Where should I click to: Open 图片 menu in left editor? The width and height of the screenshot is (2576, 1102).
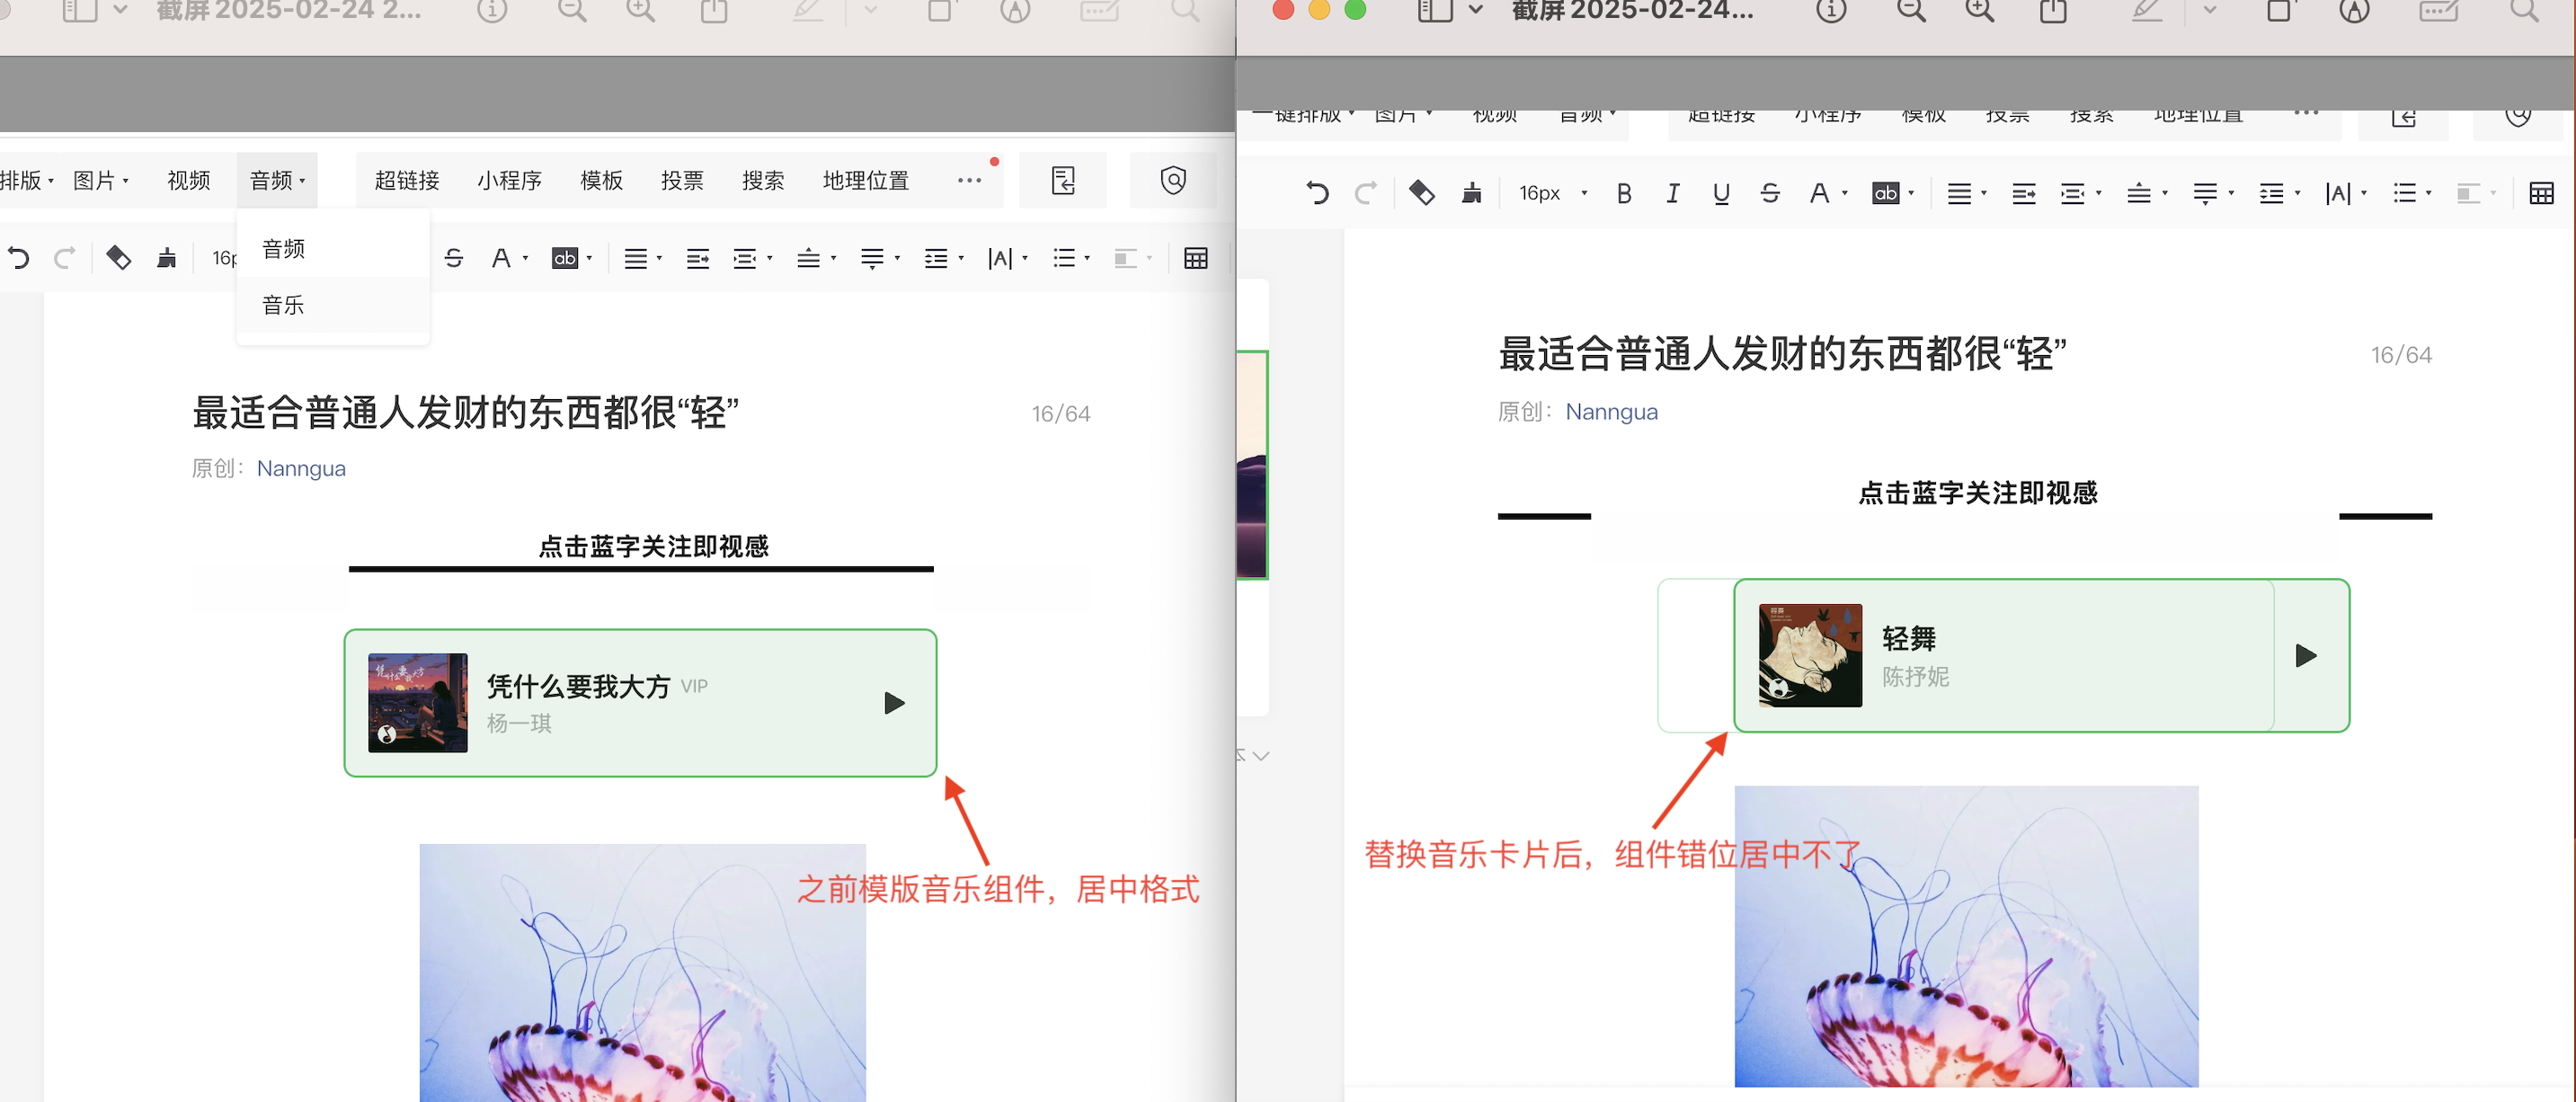[101, 181]
